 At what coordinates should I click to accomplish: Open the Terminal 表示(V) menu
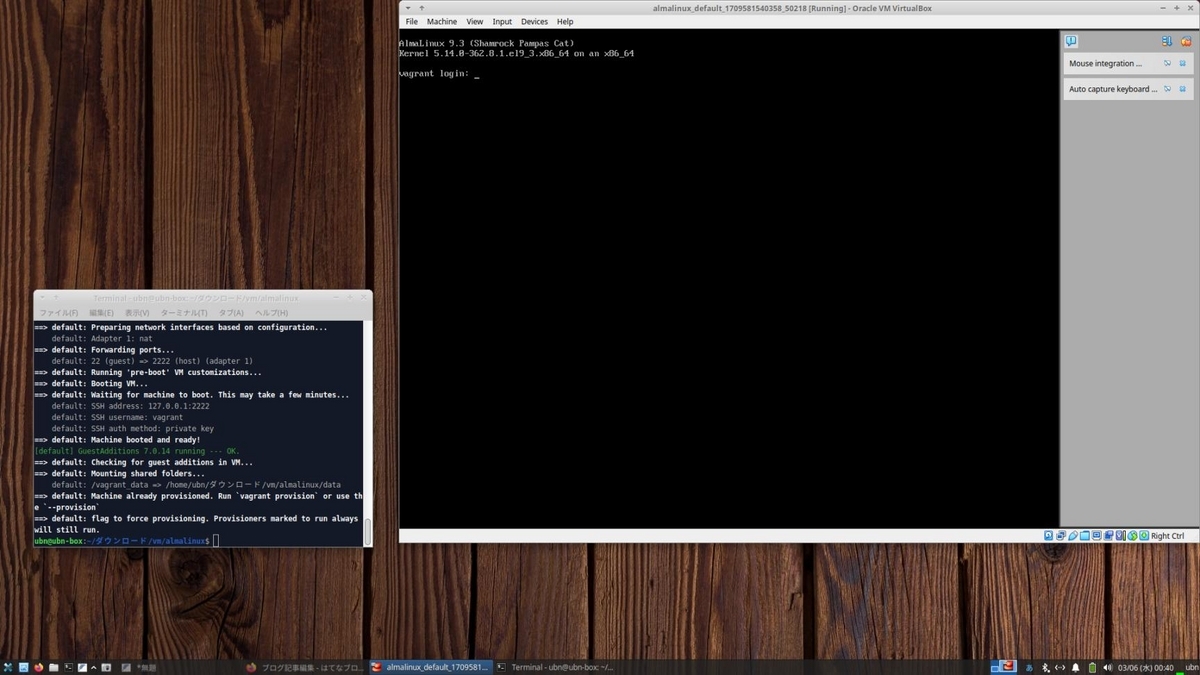[x=137, y=313]
